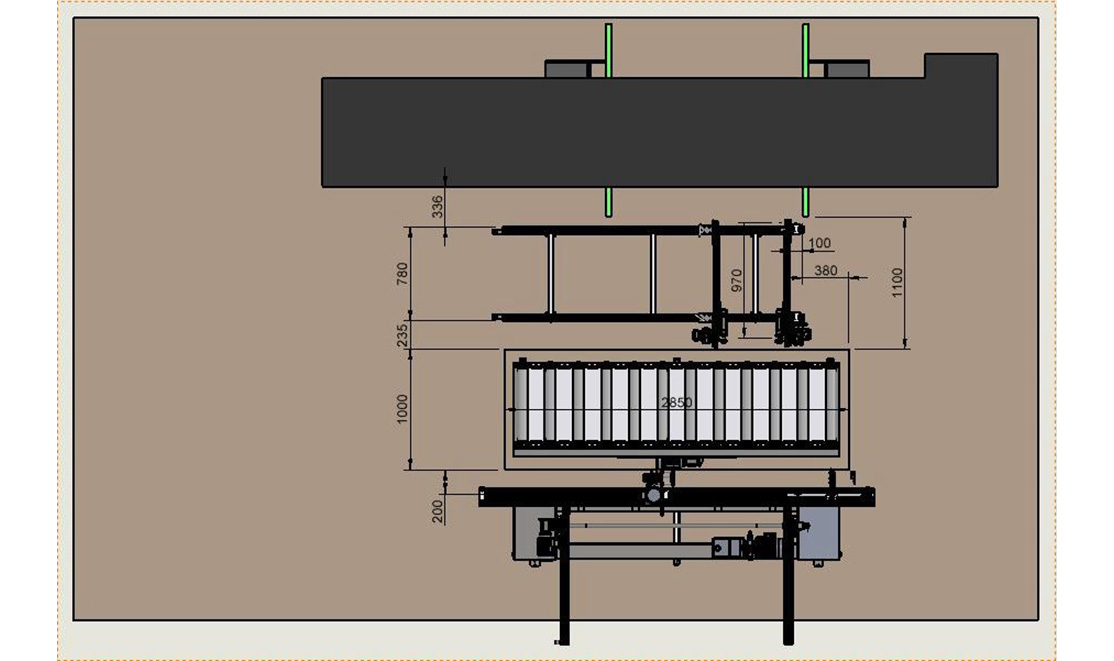Select the 100 offset dimension label
Screen dimensions: 1114x661
[819, 243]
